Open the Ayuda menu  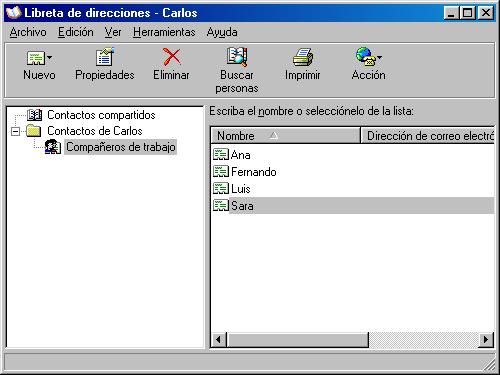click(x=222, y=32)
